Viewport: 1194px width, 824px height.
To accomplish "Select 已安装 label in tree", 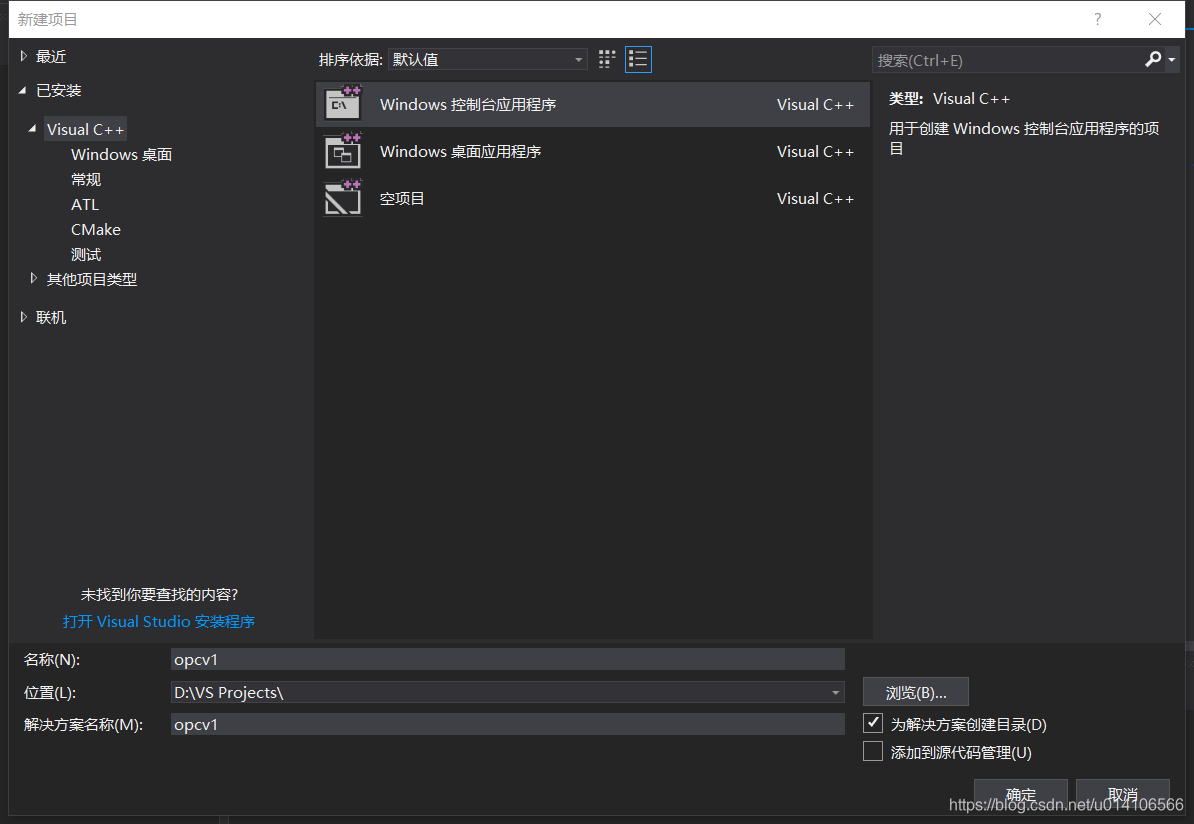I will 59,91.
